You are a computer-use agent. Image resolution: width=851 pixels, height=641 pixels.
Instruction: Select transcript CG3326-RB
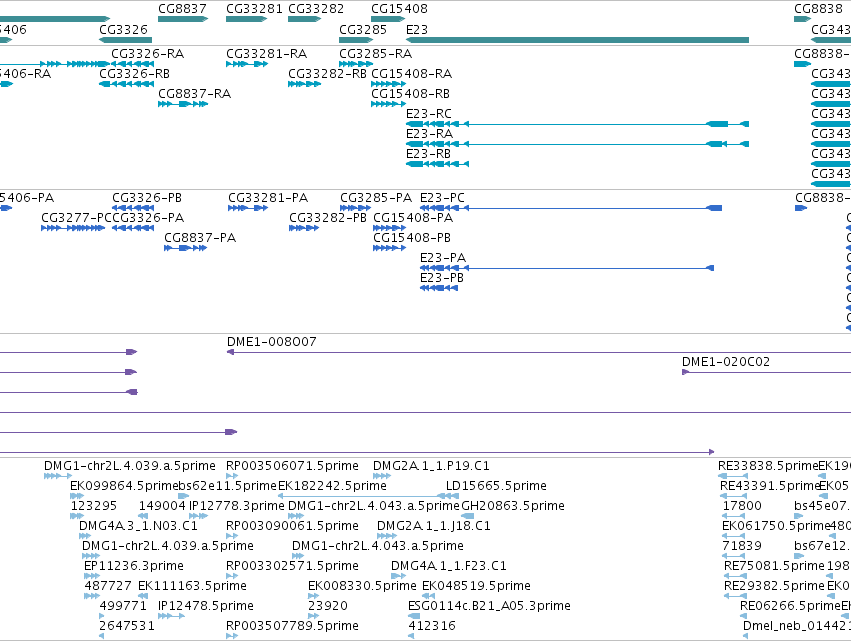click(x=126, y=84)
